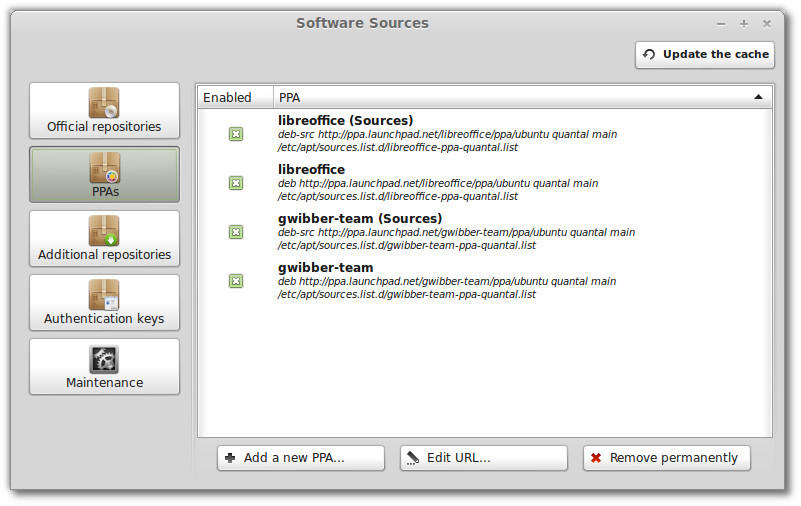Close the Software Sources window
The image size is (801, 506).
point(767,24)
